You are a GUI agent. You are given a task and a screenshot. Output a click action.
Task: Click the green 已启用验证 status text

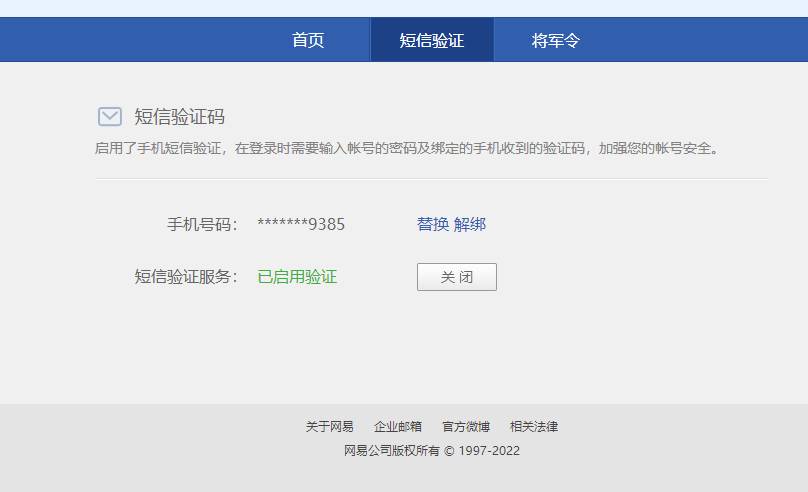click(x=297, y=277)
